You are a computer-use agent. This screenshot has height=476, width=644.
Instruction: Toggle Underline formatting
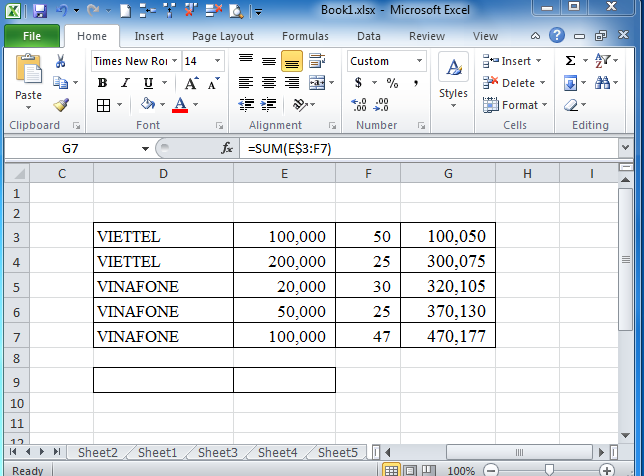pyautogui.click(x=148, y=83)
